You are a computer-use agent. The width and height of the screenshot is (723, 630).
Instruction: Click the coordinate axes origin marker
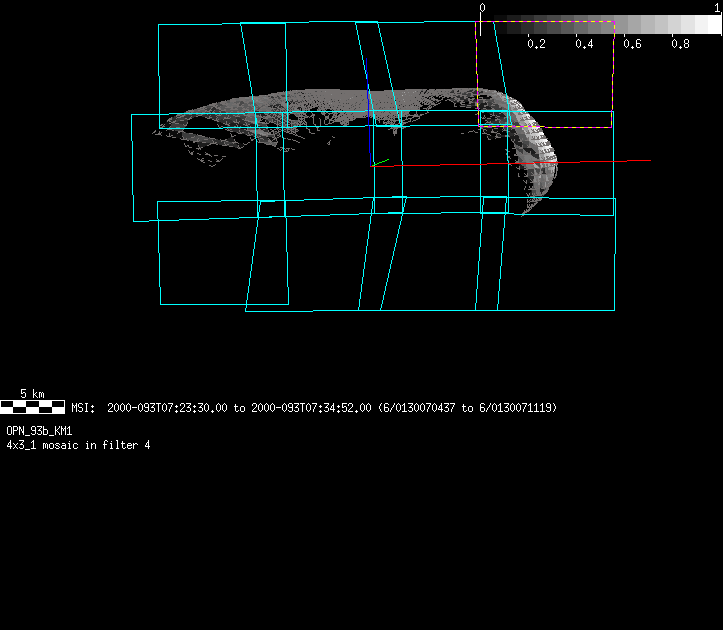click(372, 165)
